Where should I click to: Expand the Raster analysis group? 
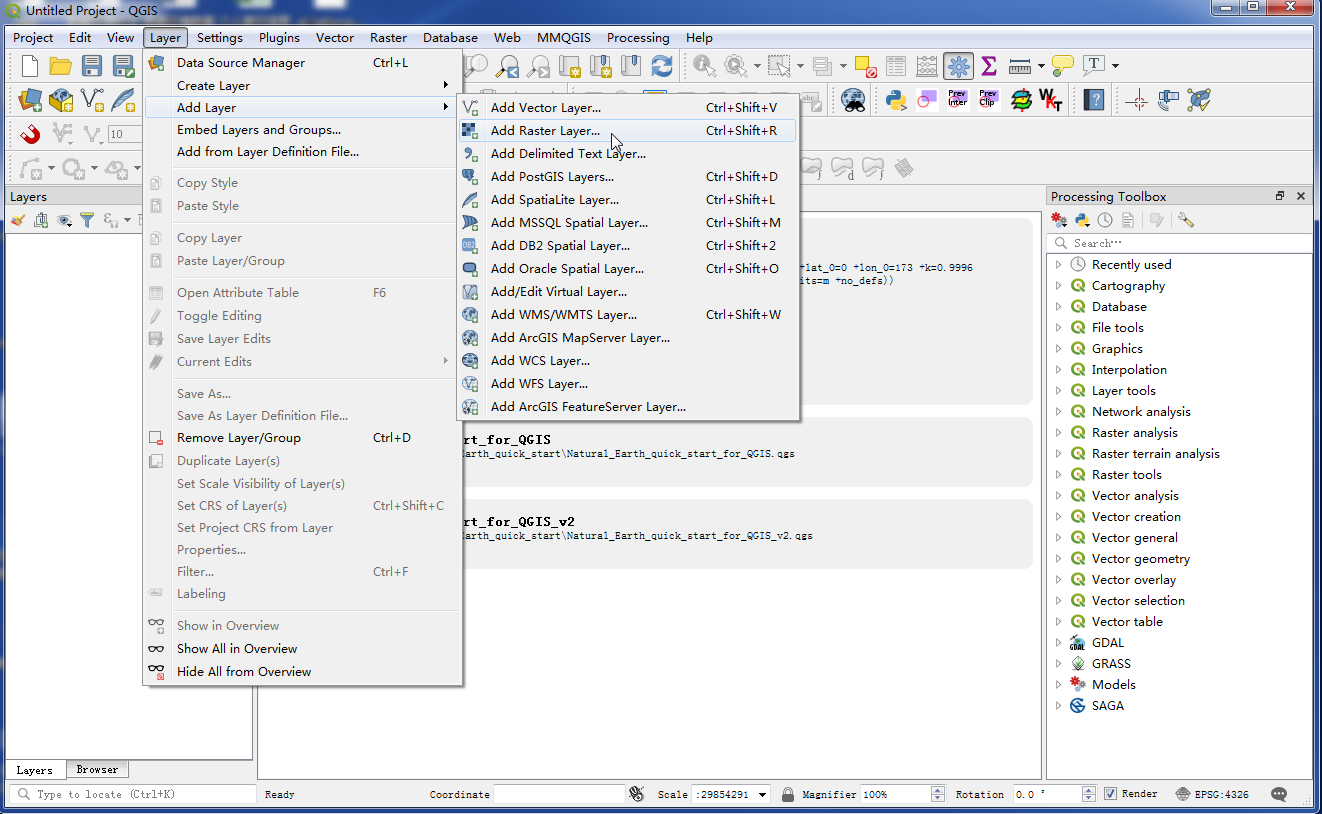point(1059,433)
